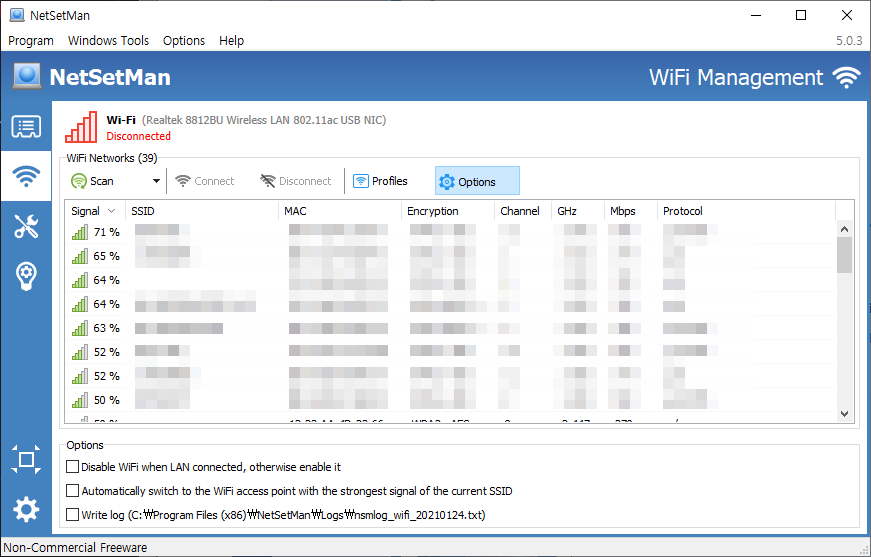The width and height of the screenshot is (871, 557).
Task: Click signal bars icon for 50 % network
Action: coord(79,400)
